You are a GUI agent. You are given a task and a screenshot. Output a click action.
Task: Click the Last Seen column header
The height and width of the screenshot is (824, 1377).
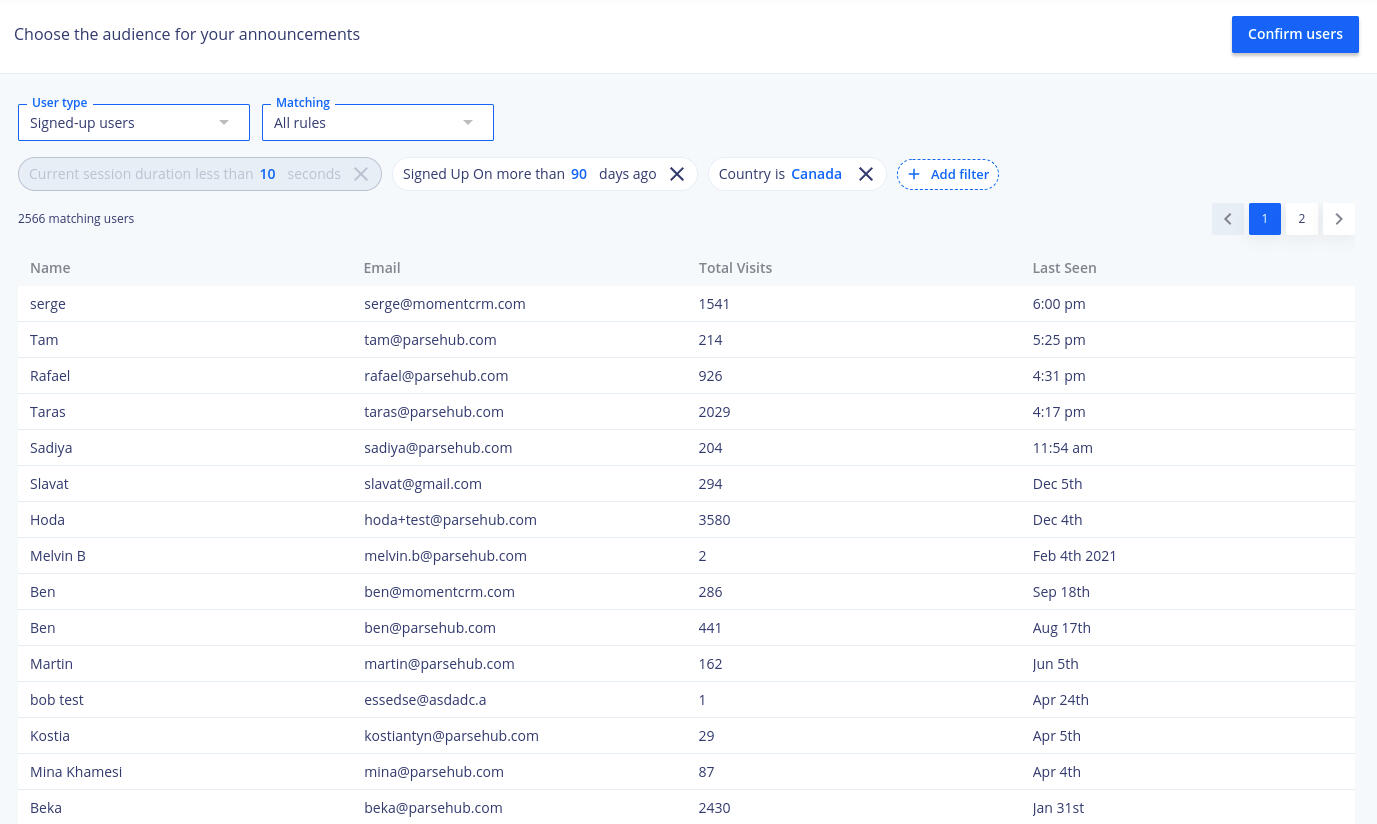pyautogui.click(x=1064, y=268)
